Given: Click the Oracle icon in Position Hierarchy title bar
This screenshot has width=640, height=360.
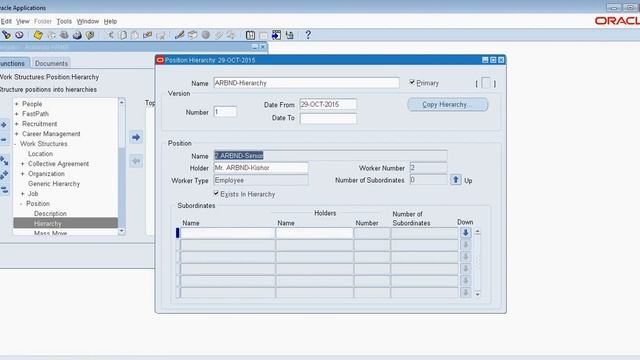Looking at the screenshot, I should pyautogui.click(x=160, y=60).
